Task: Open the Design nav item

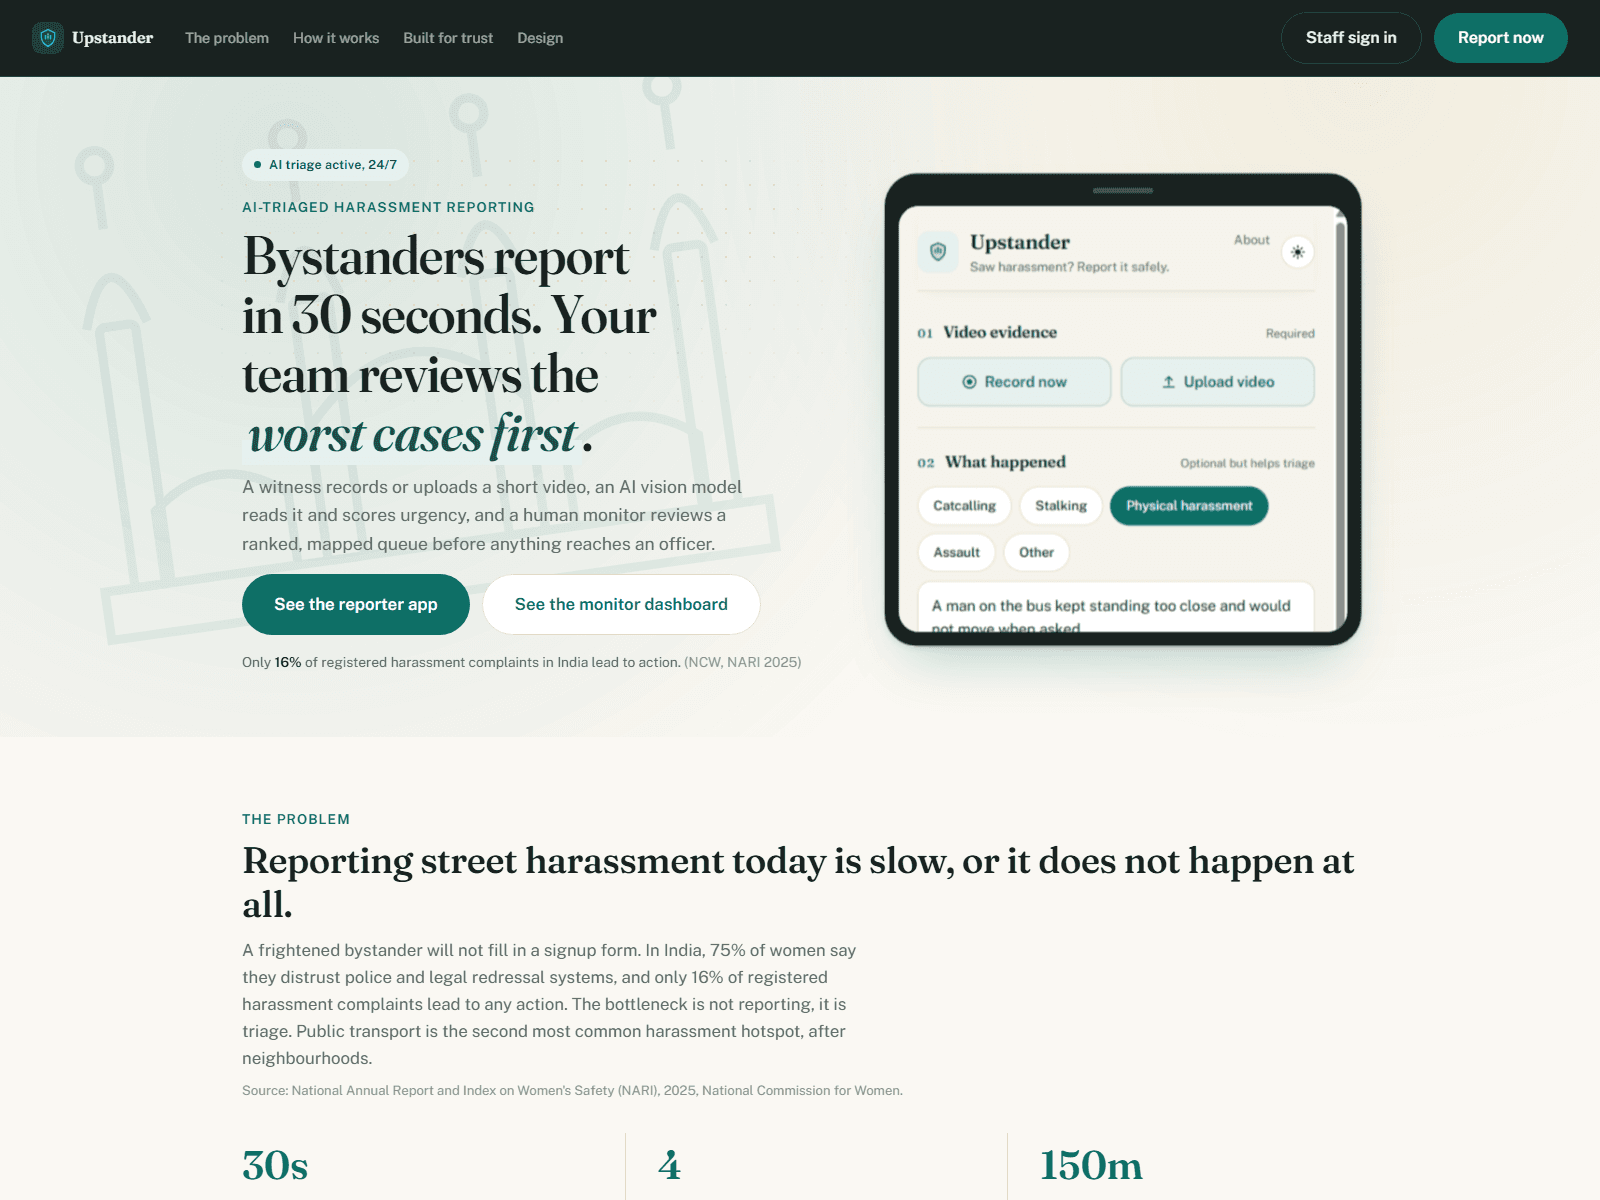Action: [540, 38]
